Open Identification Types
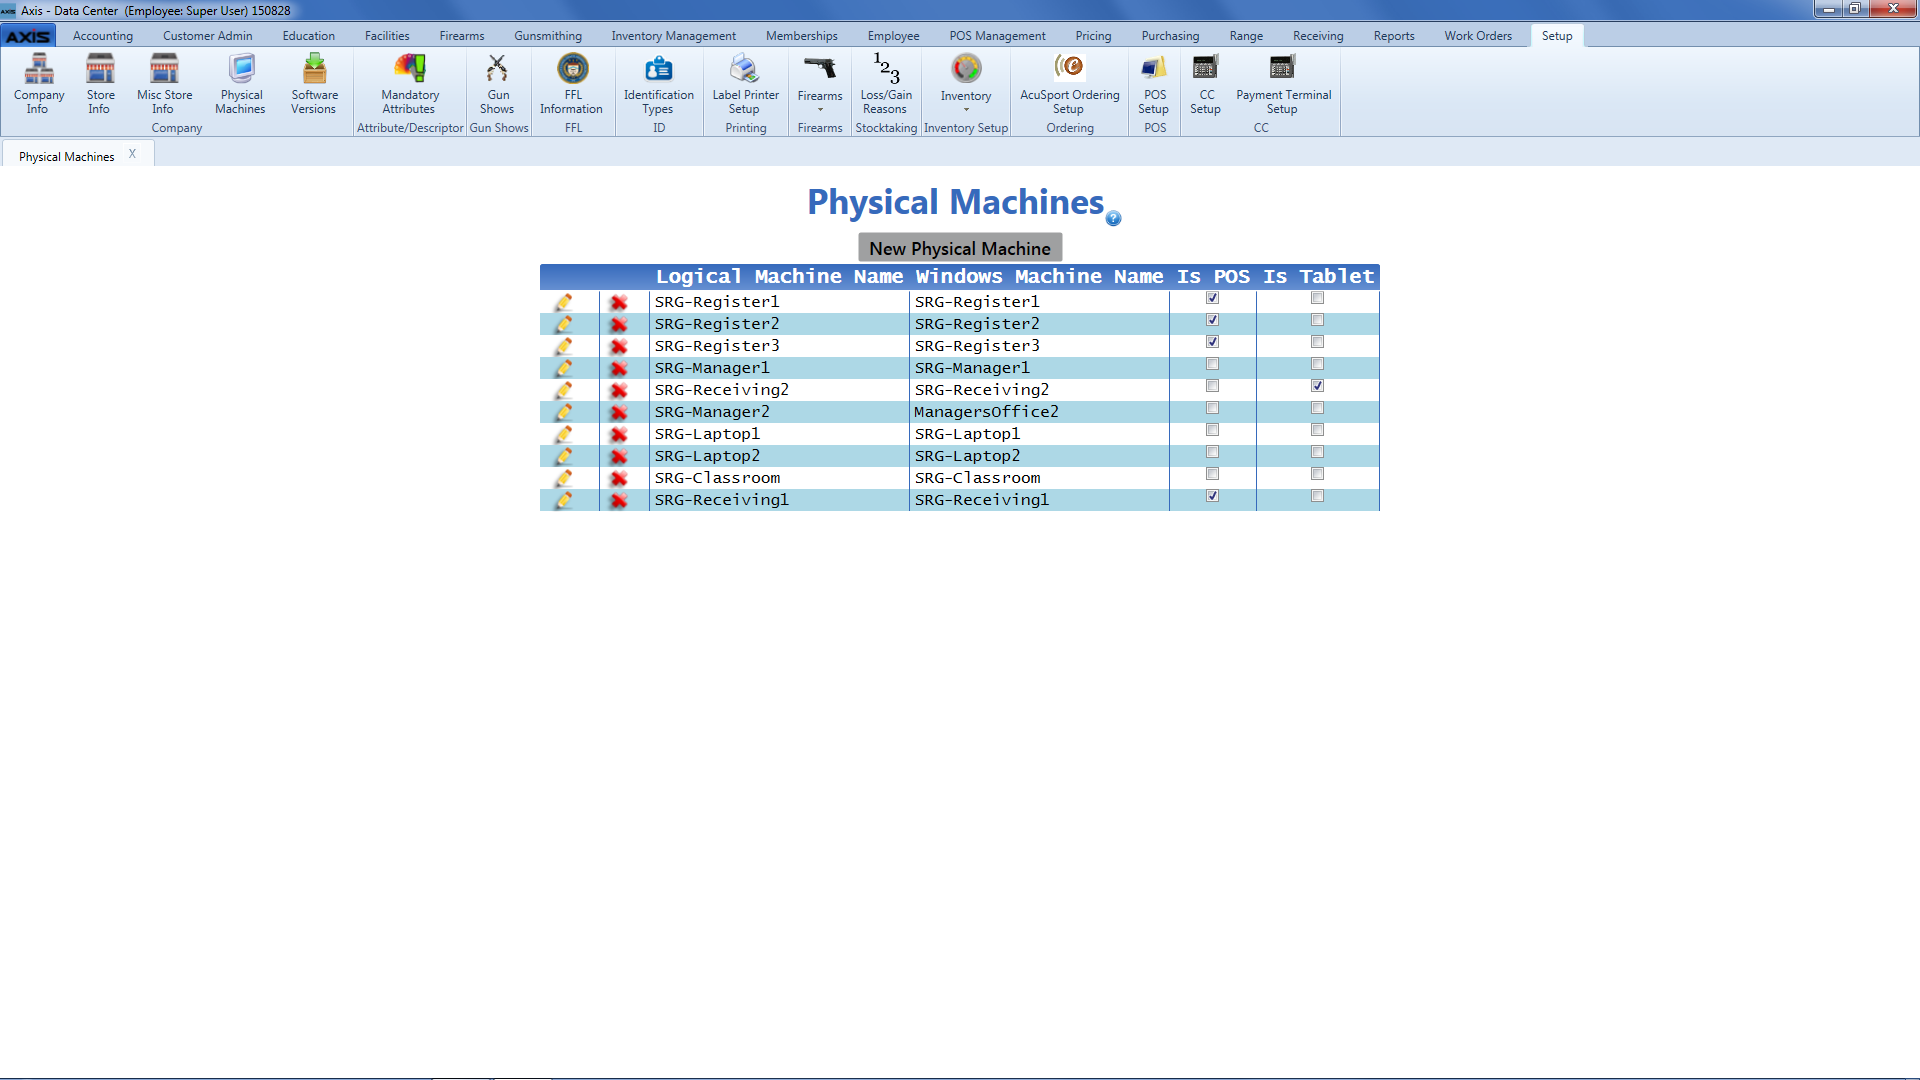 coord(658,84)
